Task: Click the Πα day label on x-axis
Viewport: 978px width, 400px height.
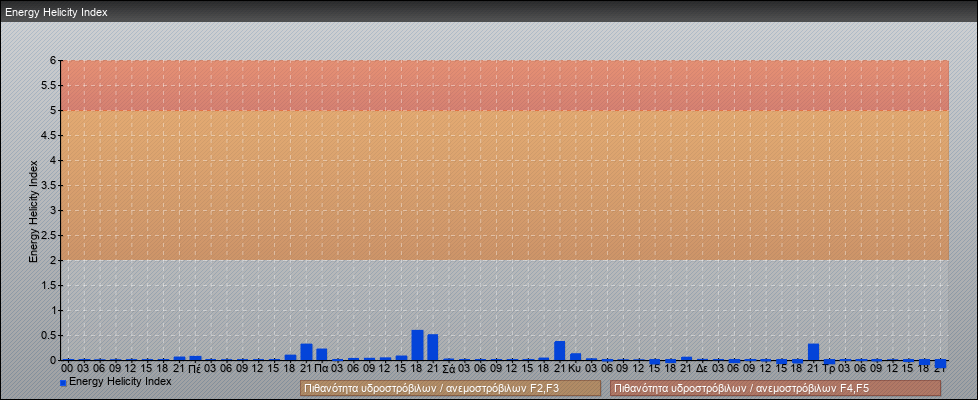Action: tap(322, 368)
